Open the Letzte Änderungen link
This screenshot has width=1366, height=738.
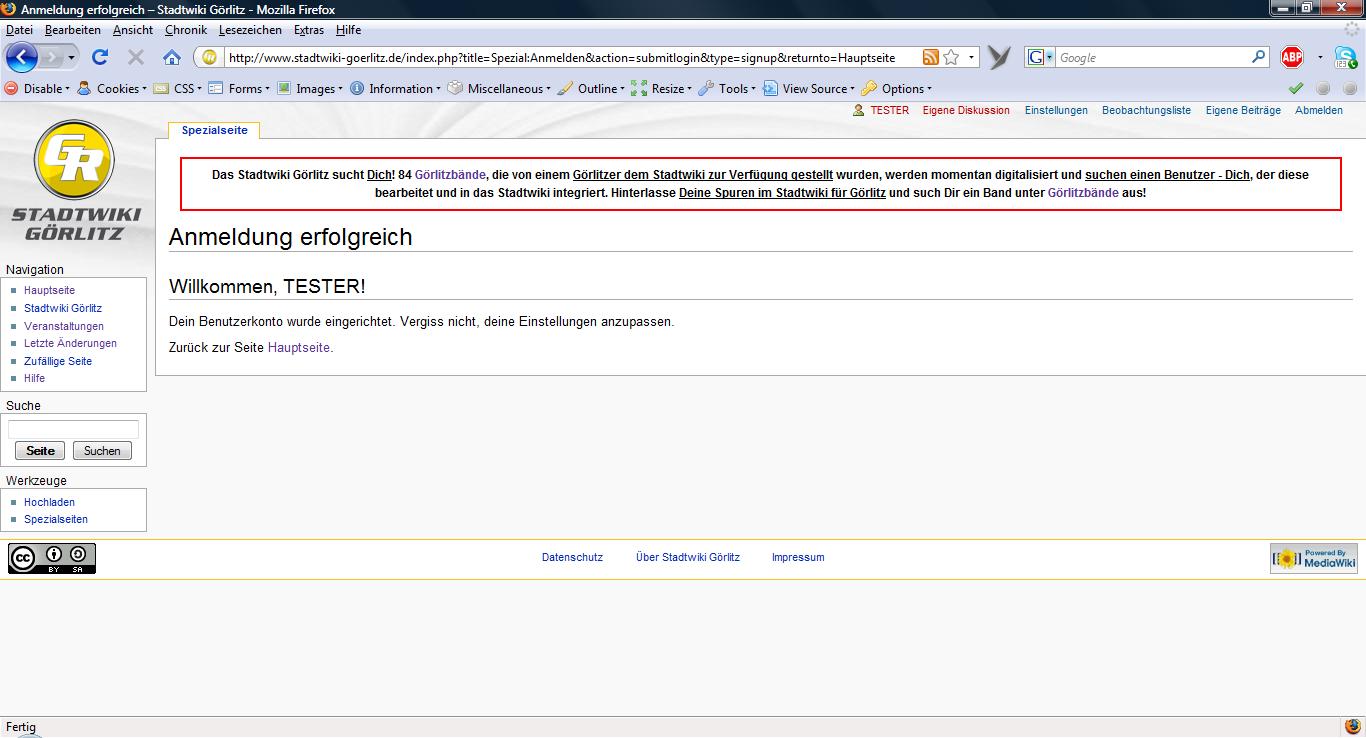click(x=70, y=343)
